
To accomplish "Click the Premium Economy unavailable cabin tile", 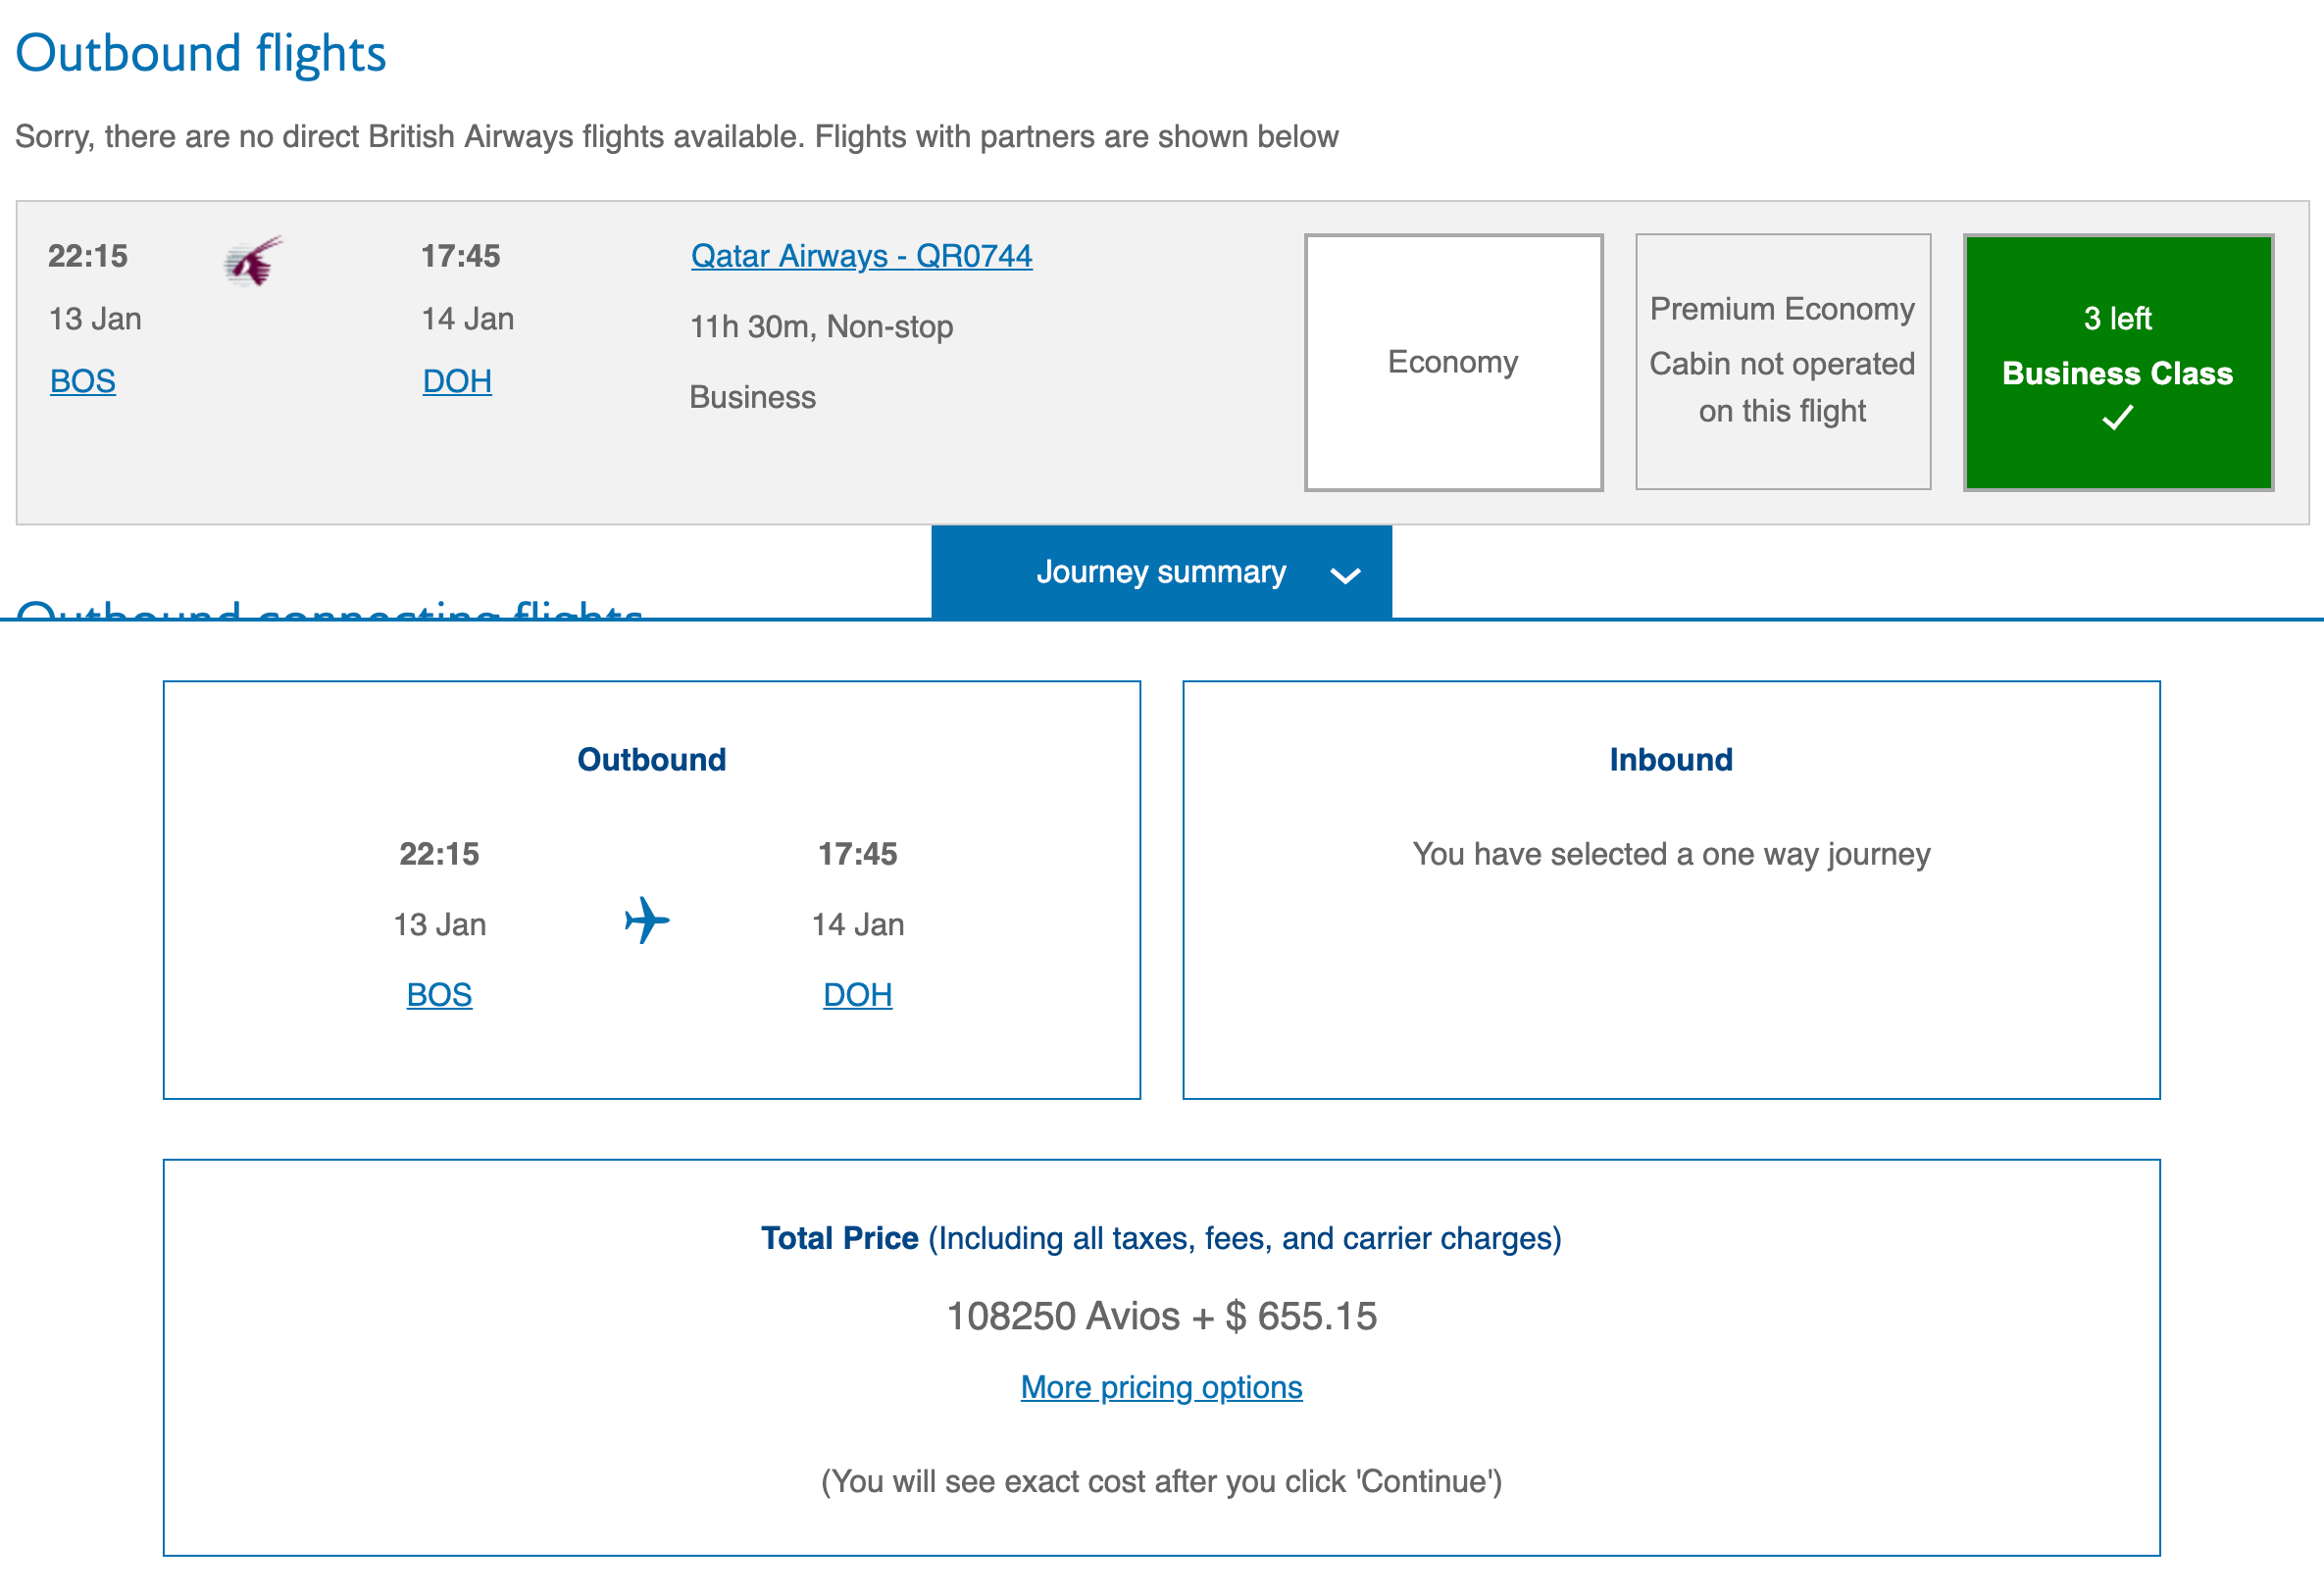I will [x=1782, y=362].
